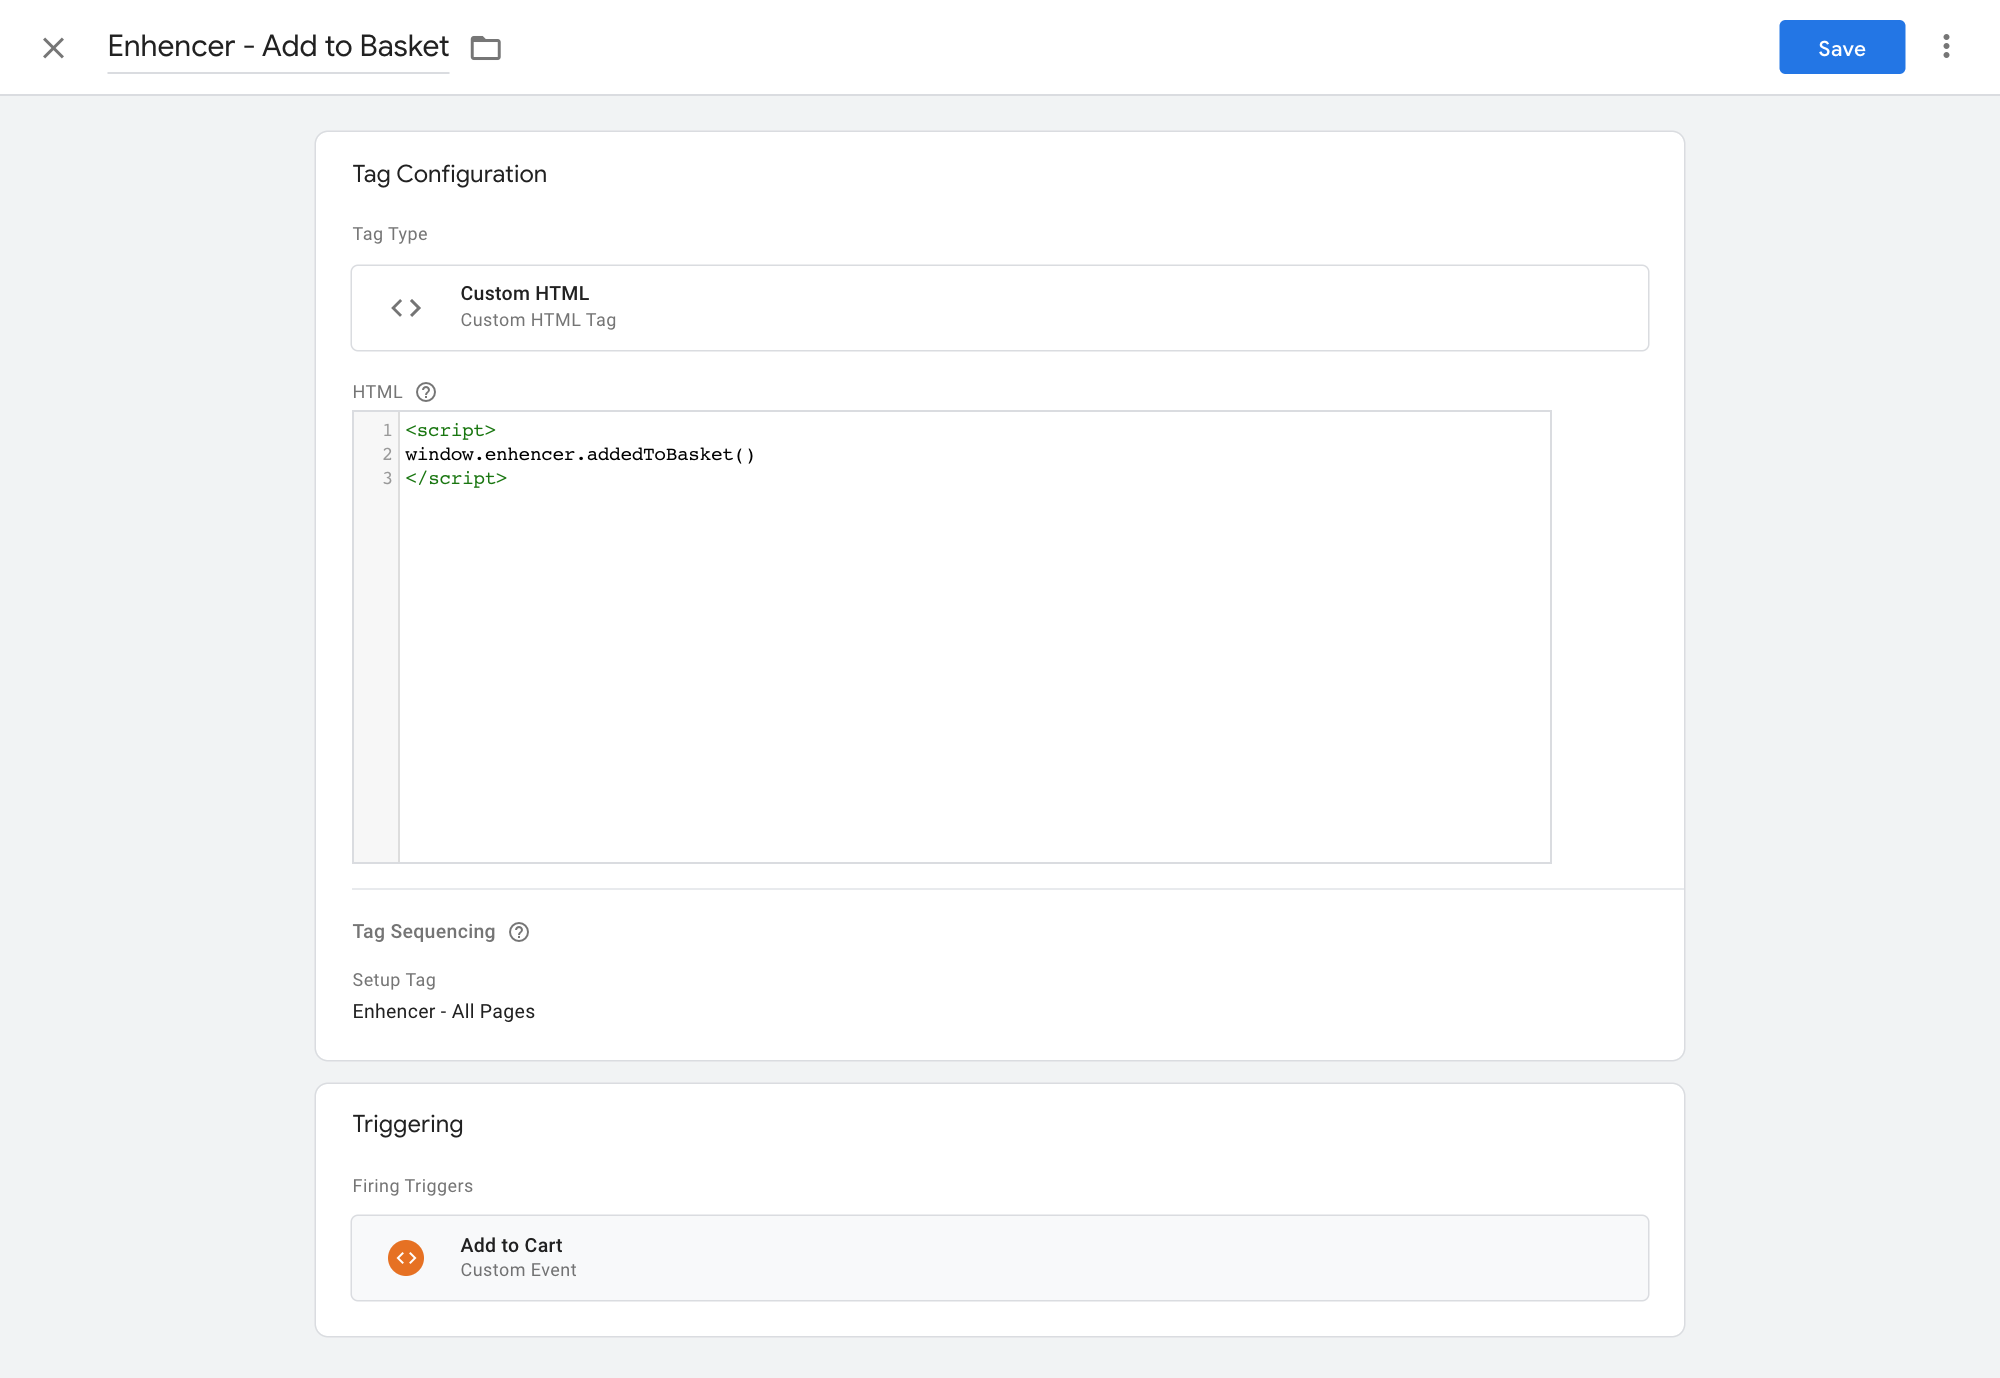Open the Custom HTML tag type card

(x=1000, y=308)
